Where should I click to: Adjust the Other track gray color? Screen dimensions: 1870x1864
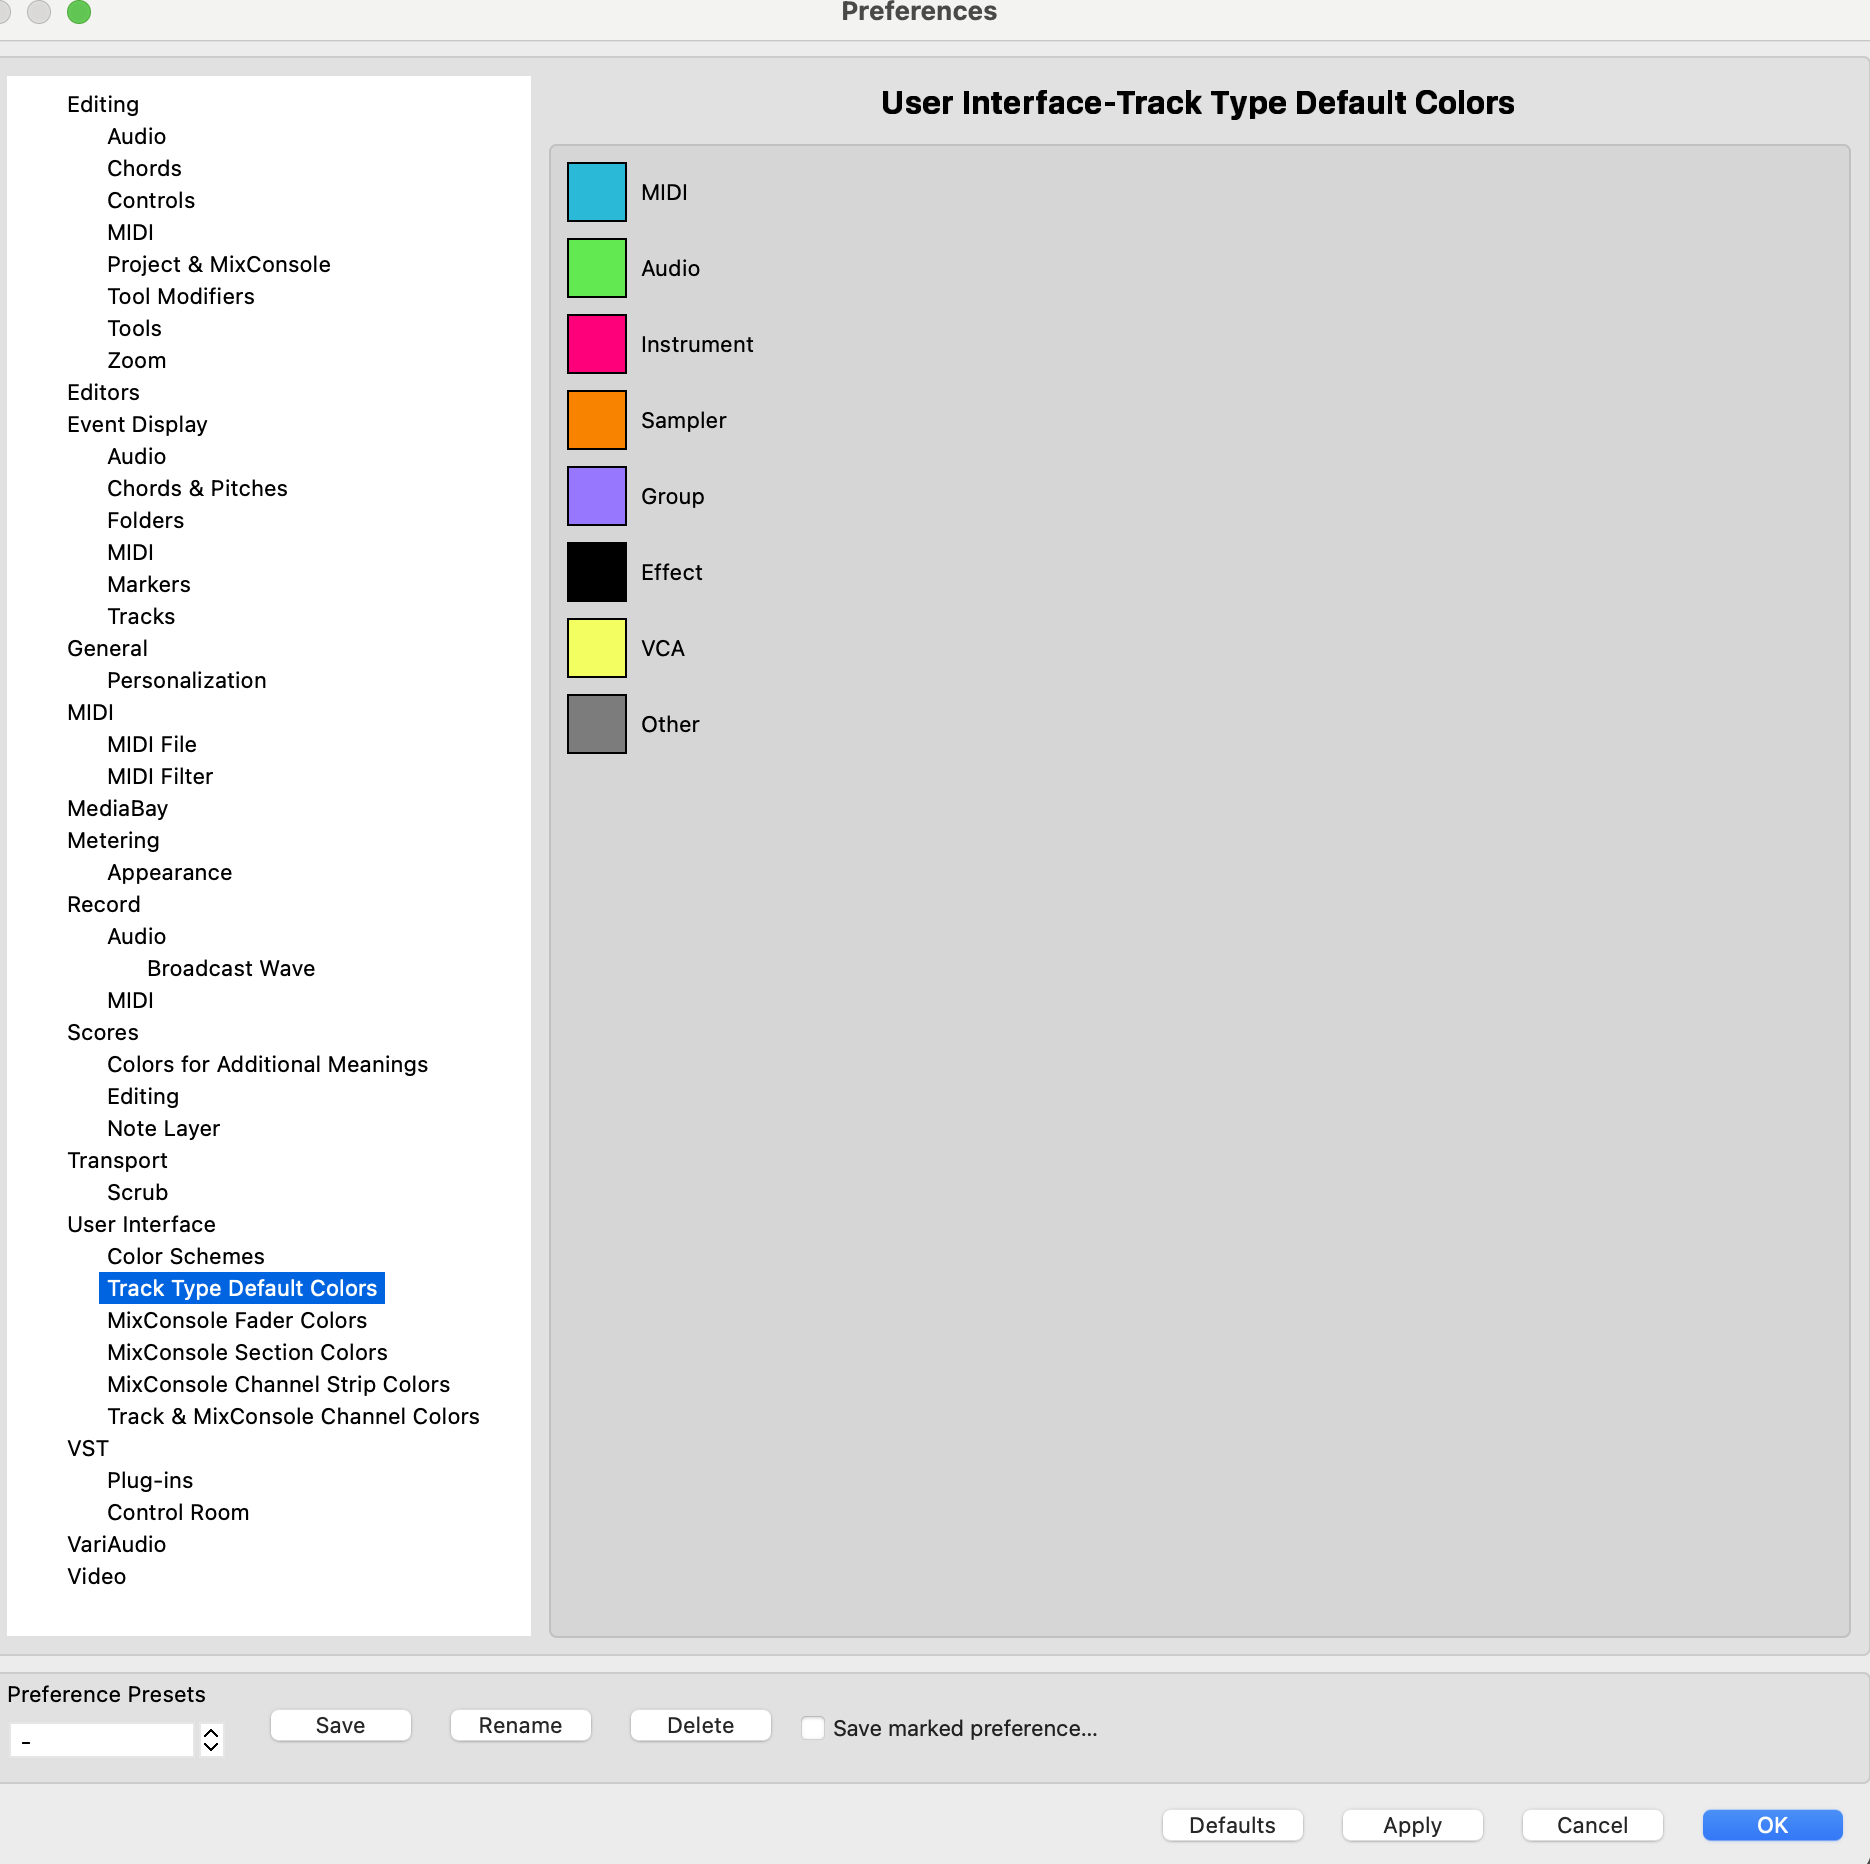(596, 724)
